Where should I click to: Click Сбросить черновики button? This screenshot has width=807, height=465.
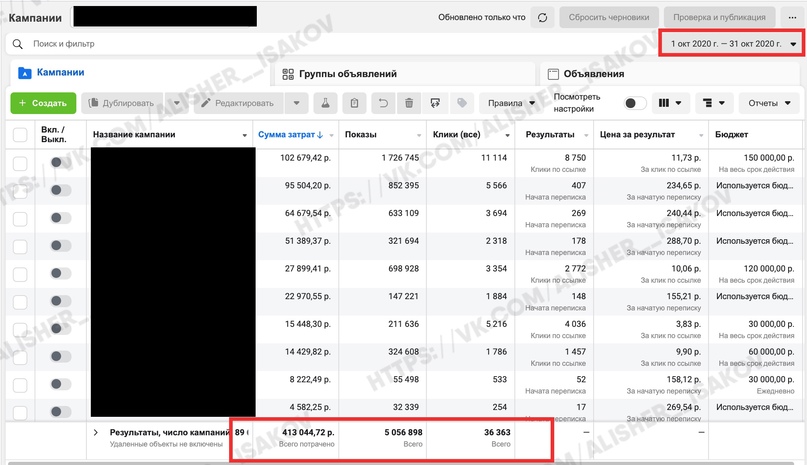point(609,18)
